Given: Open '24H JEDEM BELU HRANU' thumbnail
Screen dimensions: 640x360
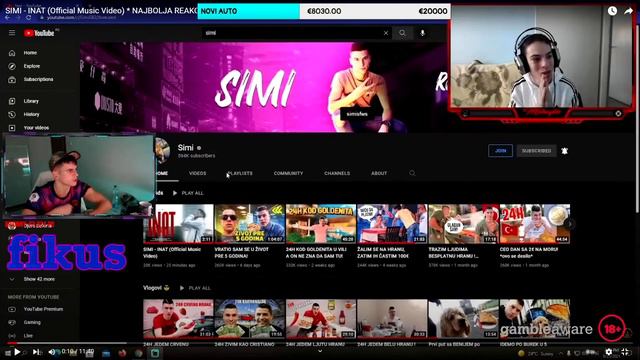Looking at the screenshot, I should pos(392,319).
